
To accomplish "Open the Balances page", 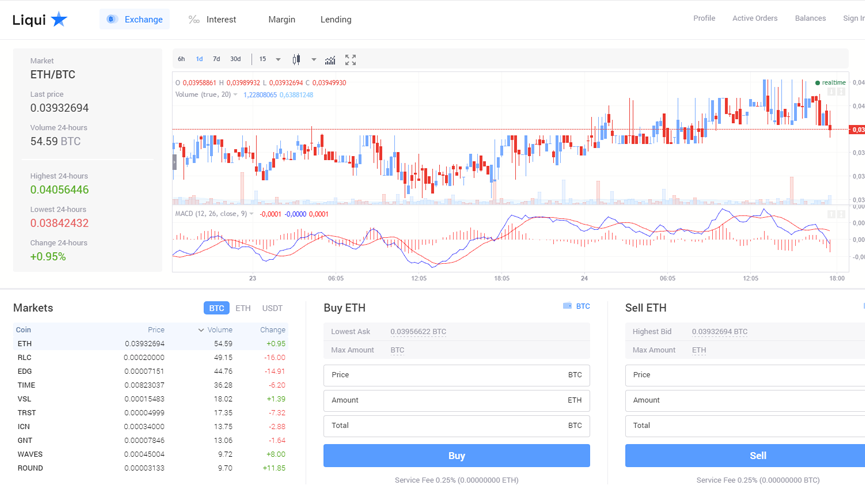I will tap(810, 18).
